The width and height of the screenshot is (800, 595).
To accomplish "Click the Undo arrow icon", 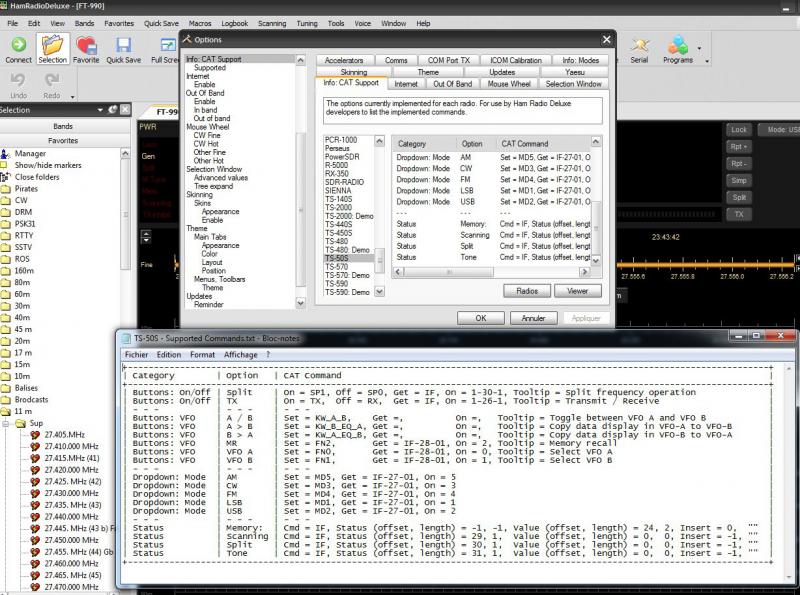I will (x=18, y=80).
